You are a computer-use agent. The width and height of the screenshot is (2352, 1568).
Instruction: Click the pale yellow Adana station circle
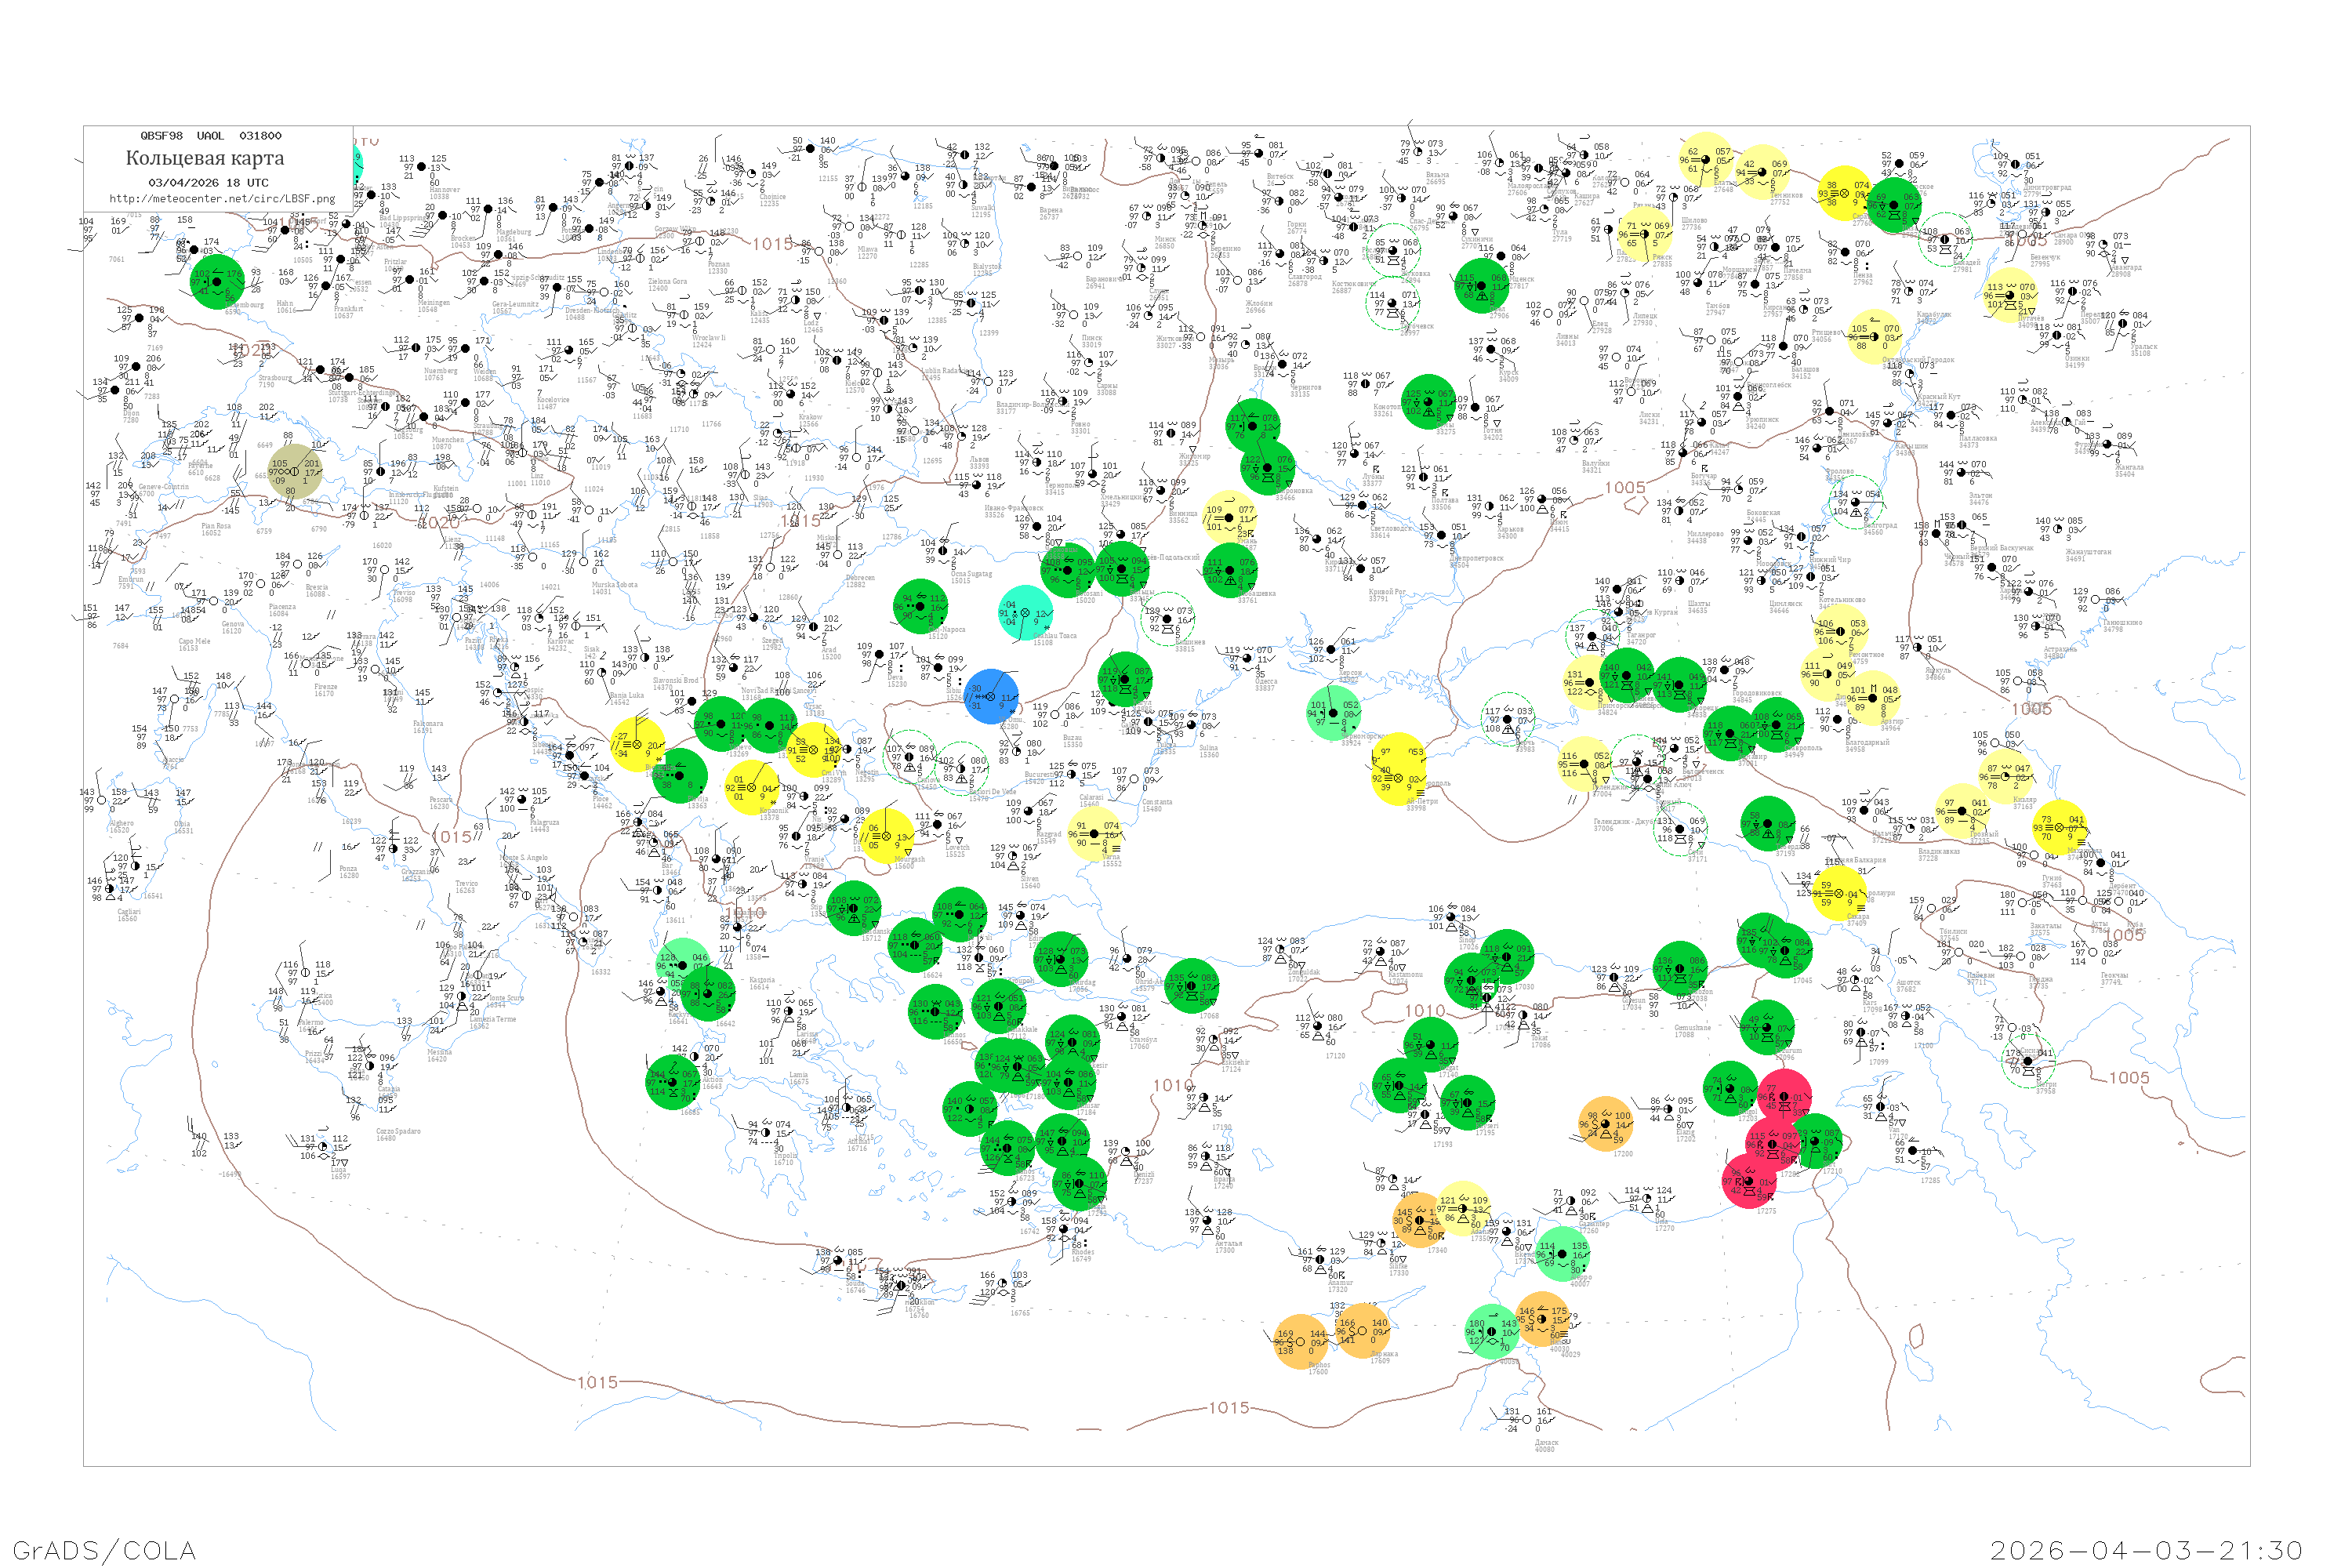tap(1463, 1207)
